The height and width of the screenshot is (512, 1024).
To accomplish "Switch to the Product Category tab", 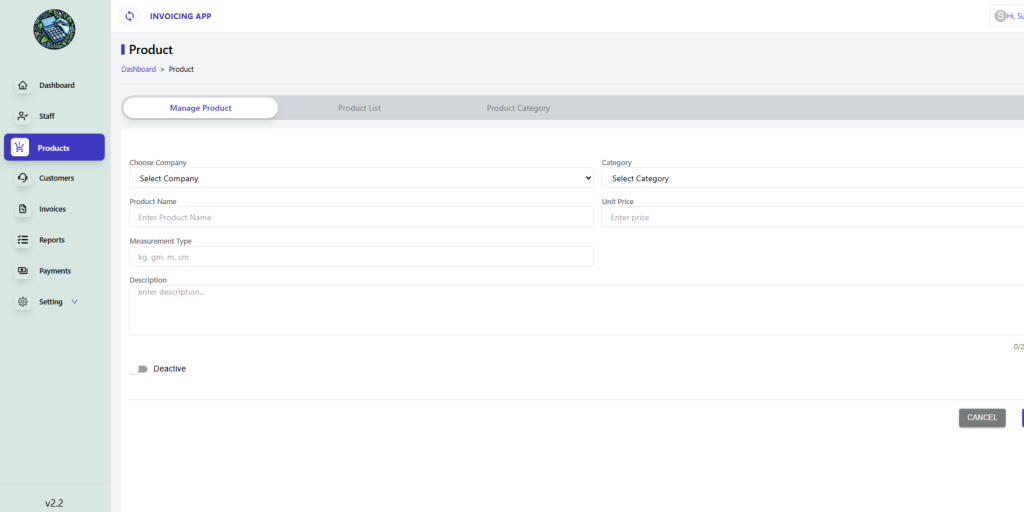I will pos(518,108).
